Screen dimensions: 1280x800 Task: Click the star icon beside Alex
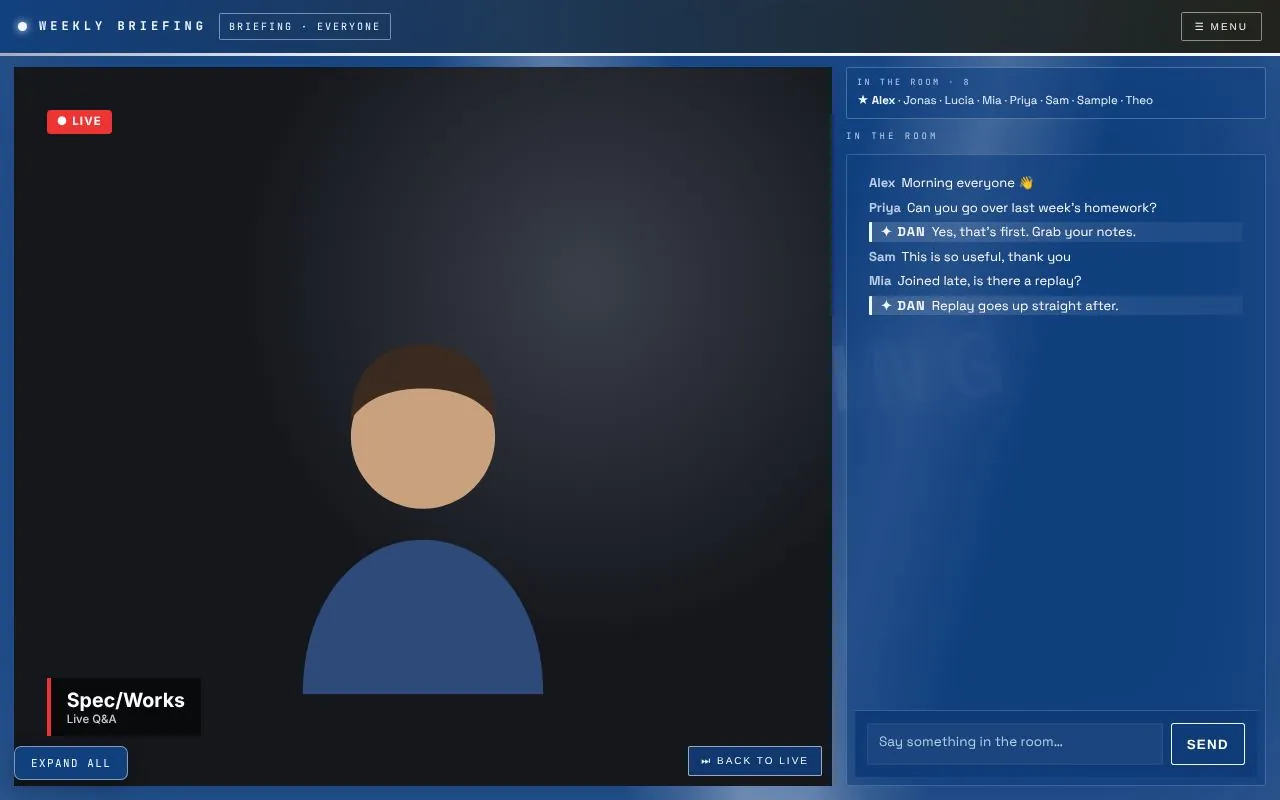click(x=863, y=100)
